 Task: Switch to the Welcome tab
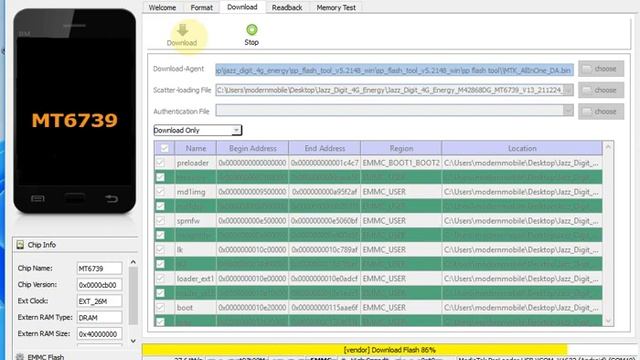click(x=162, y=7)
